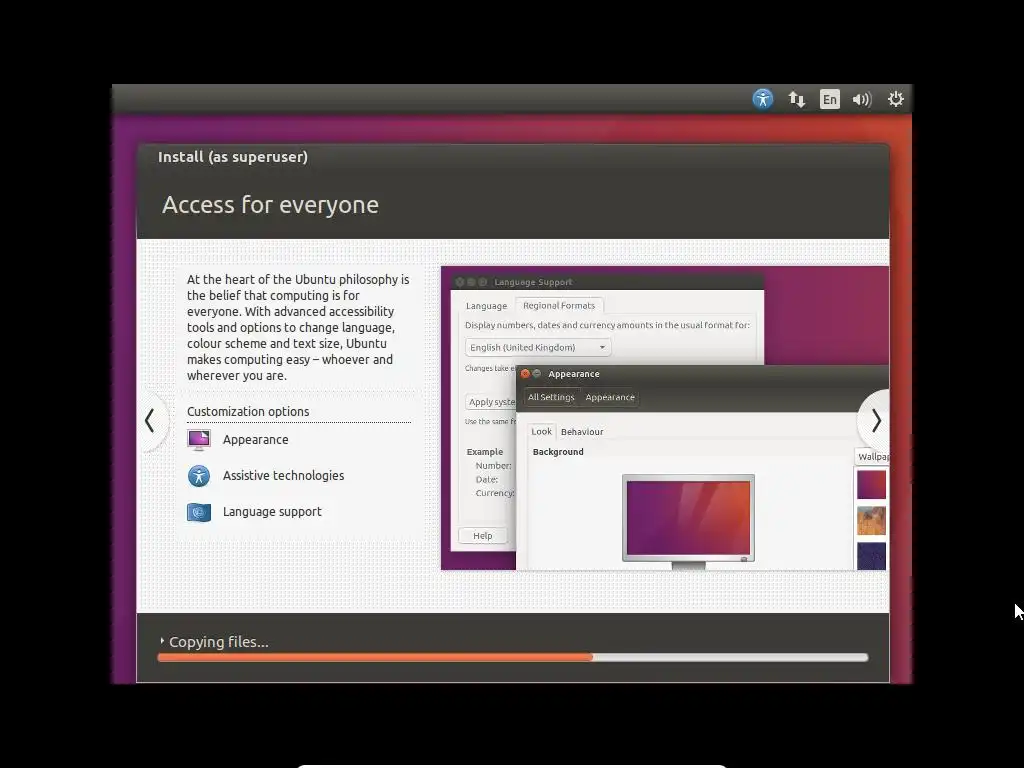Click the Appearance breadcrumb button
The image size is (1024, 768).
click(610, 397)
